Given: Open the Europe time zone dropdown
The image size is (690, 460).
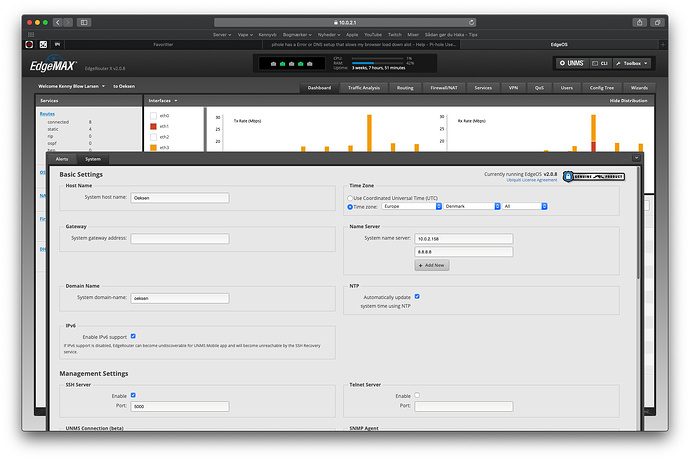Looking at the screenshot, I should pos(409,206).
